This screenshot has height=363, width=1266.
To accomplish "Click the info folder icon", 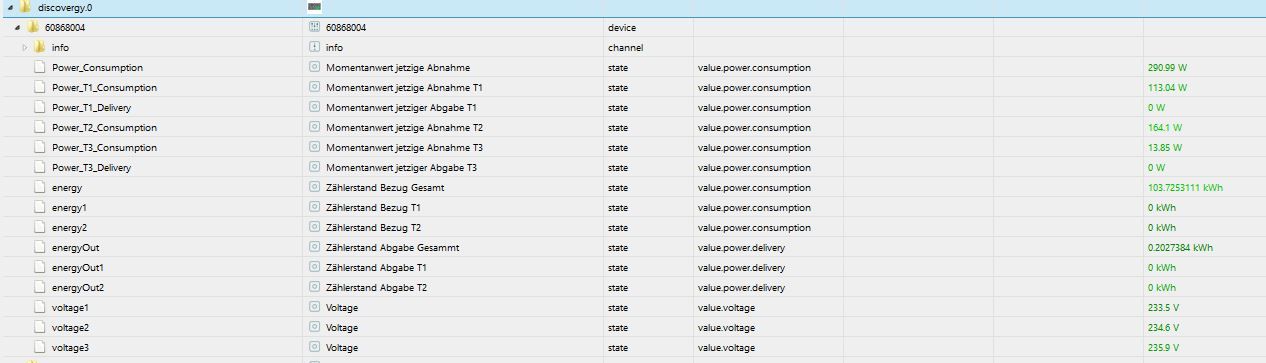I will (x=39, y=47).
